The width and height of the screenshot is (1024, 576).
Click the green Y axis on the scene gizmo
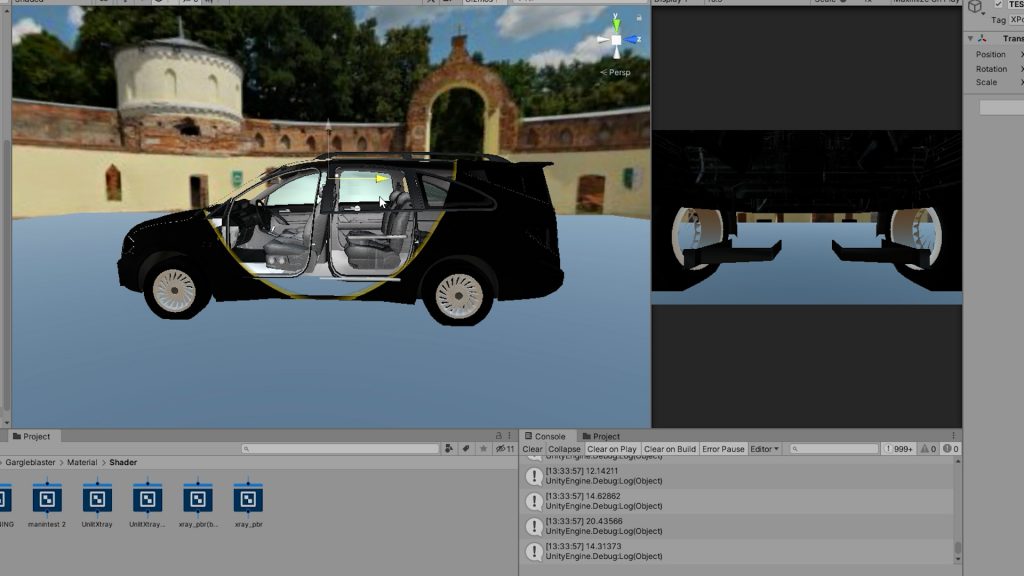616,23
